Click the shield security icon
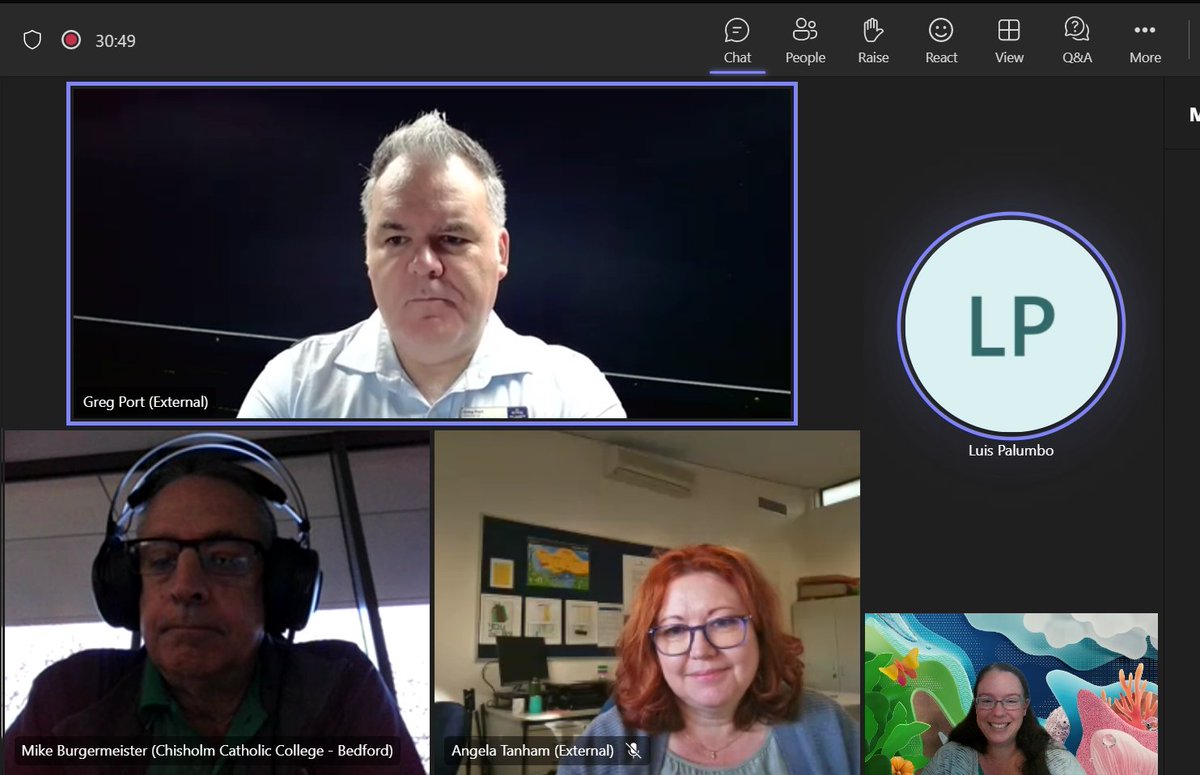This screenshot has width=1200, height=775. (32, 40)
